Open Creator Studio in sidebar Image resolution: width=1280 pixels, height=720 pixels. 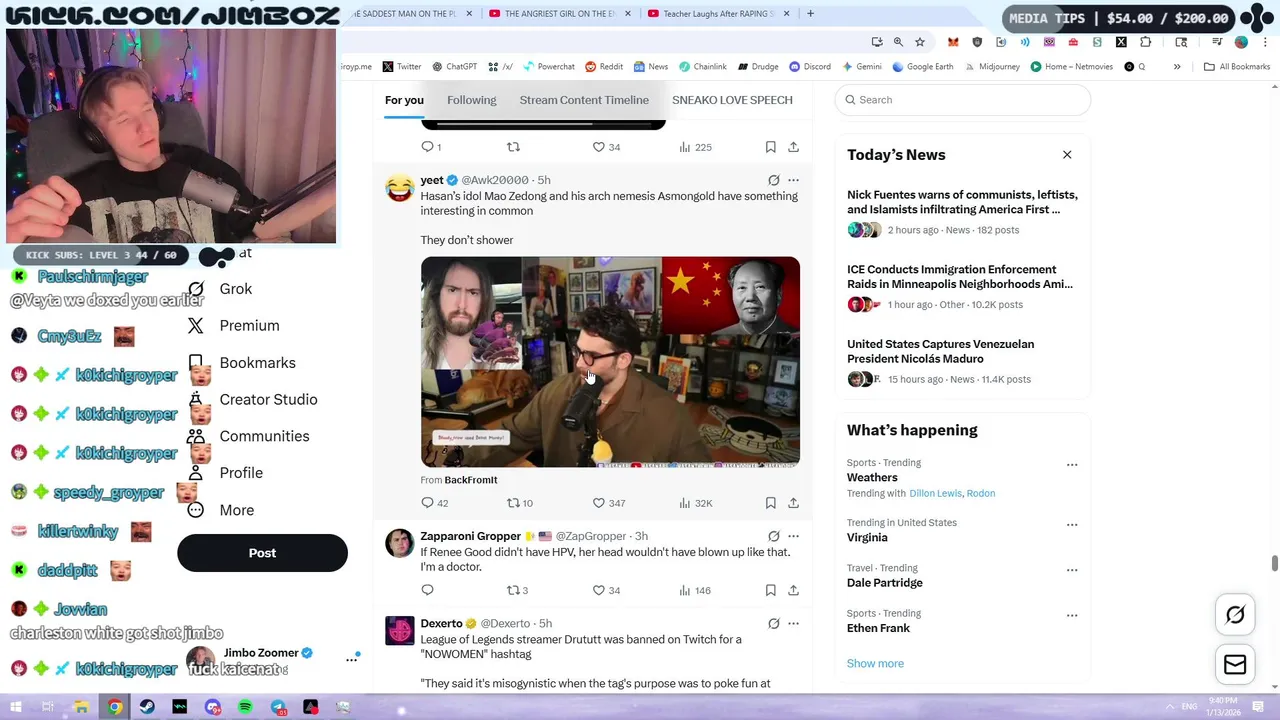pos(253,400)
